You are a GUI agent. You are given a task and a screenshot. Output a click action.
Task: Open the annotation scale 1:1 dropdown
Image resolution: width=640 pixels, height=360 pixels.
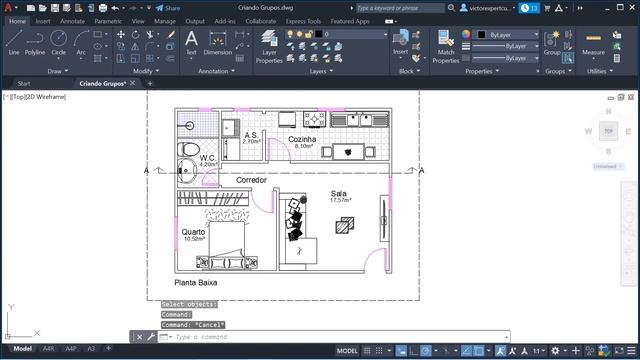[x=539, y=351]
